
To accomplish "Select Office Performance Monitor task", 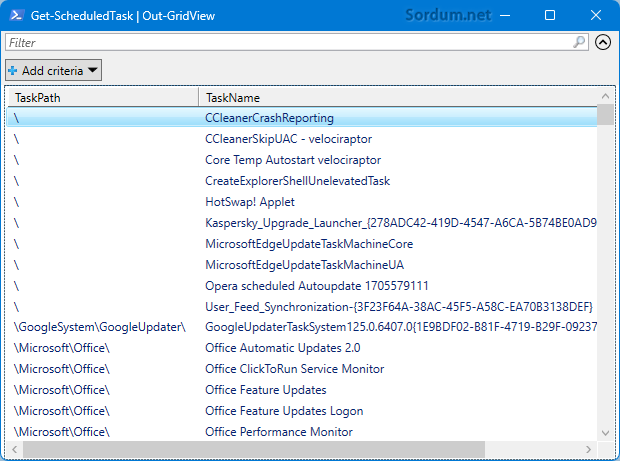I will click(302, 432).
